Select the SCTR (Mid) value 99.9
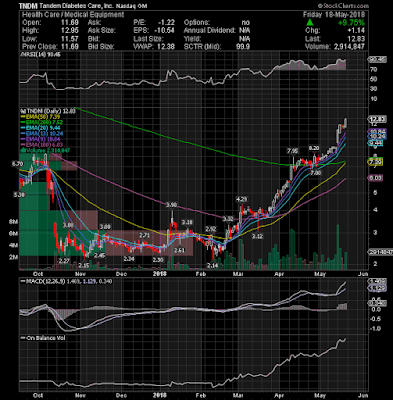 point(243,47)
